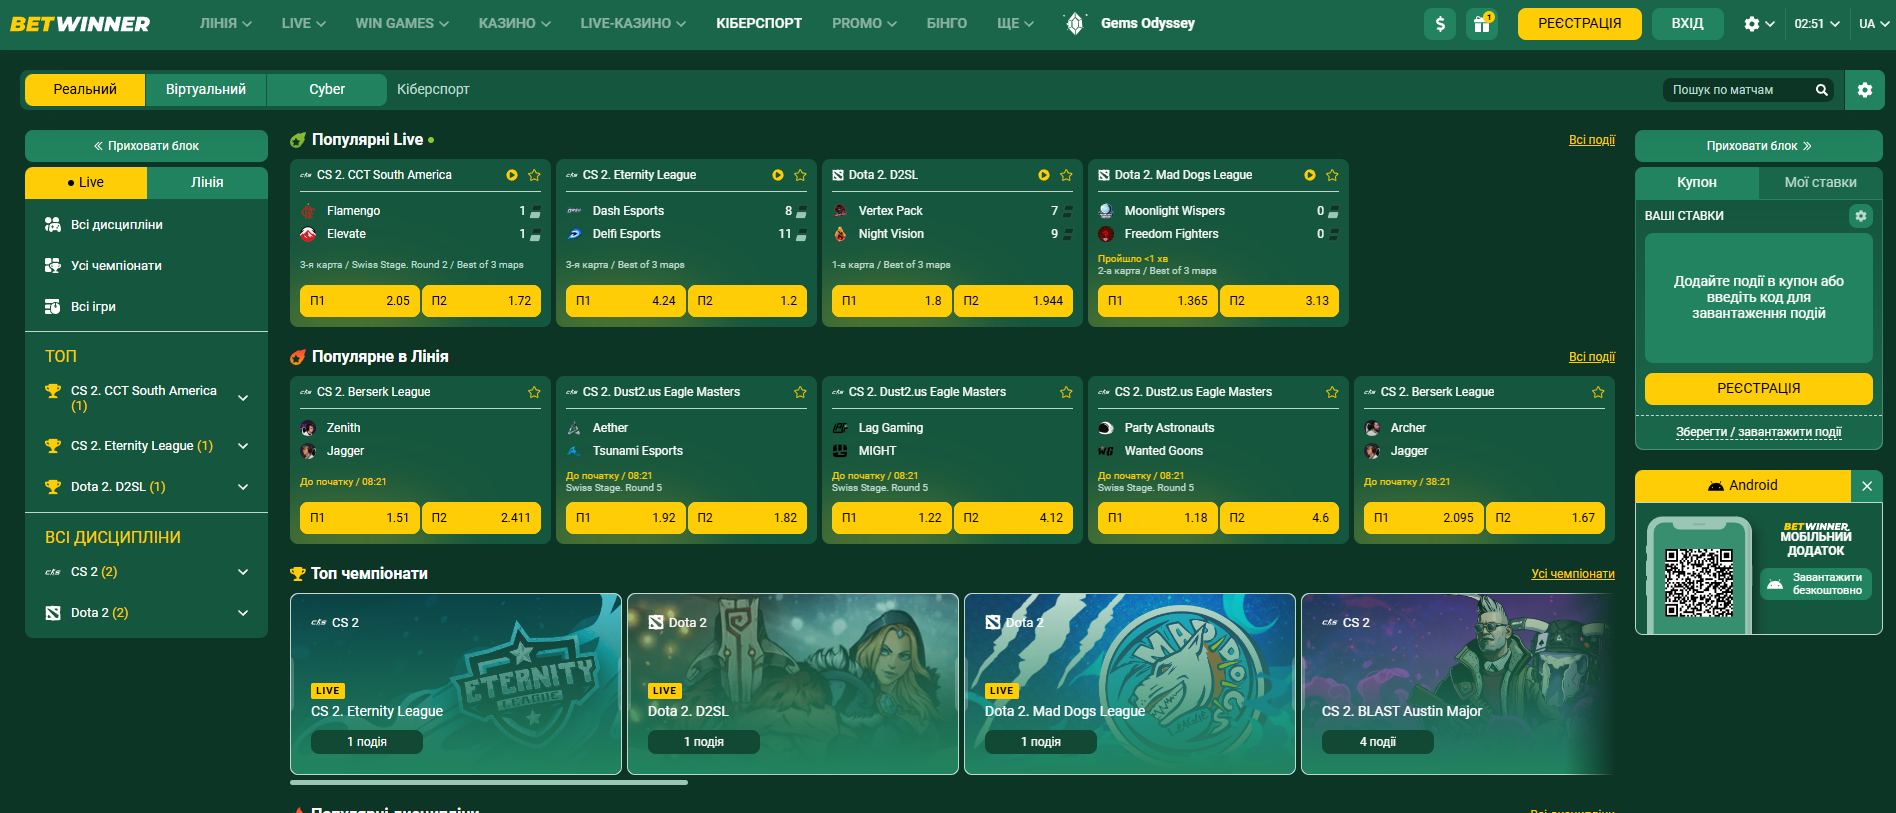1896x813 pixels.
Task: Close the Android app banner
Action: [x=1867, y=486]
